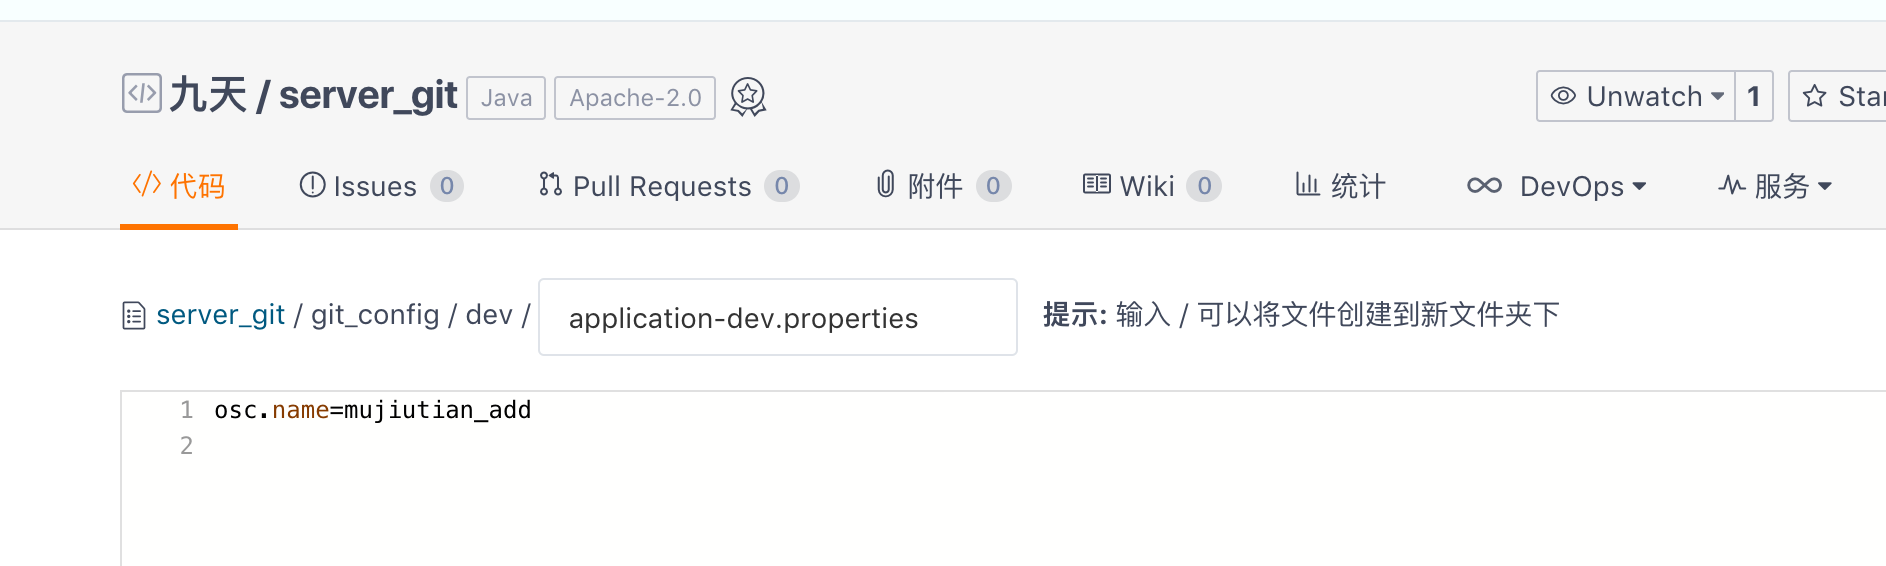The width and height of the screenshot is (1886, 566).
Task: Click the DevOps infinity icon
Action: [1484, 186]
